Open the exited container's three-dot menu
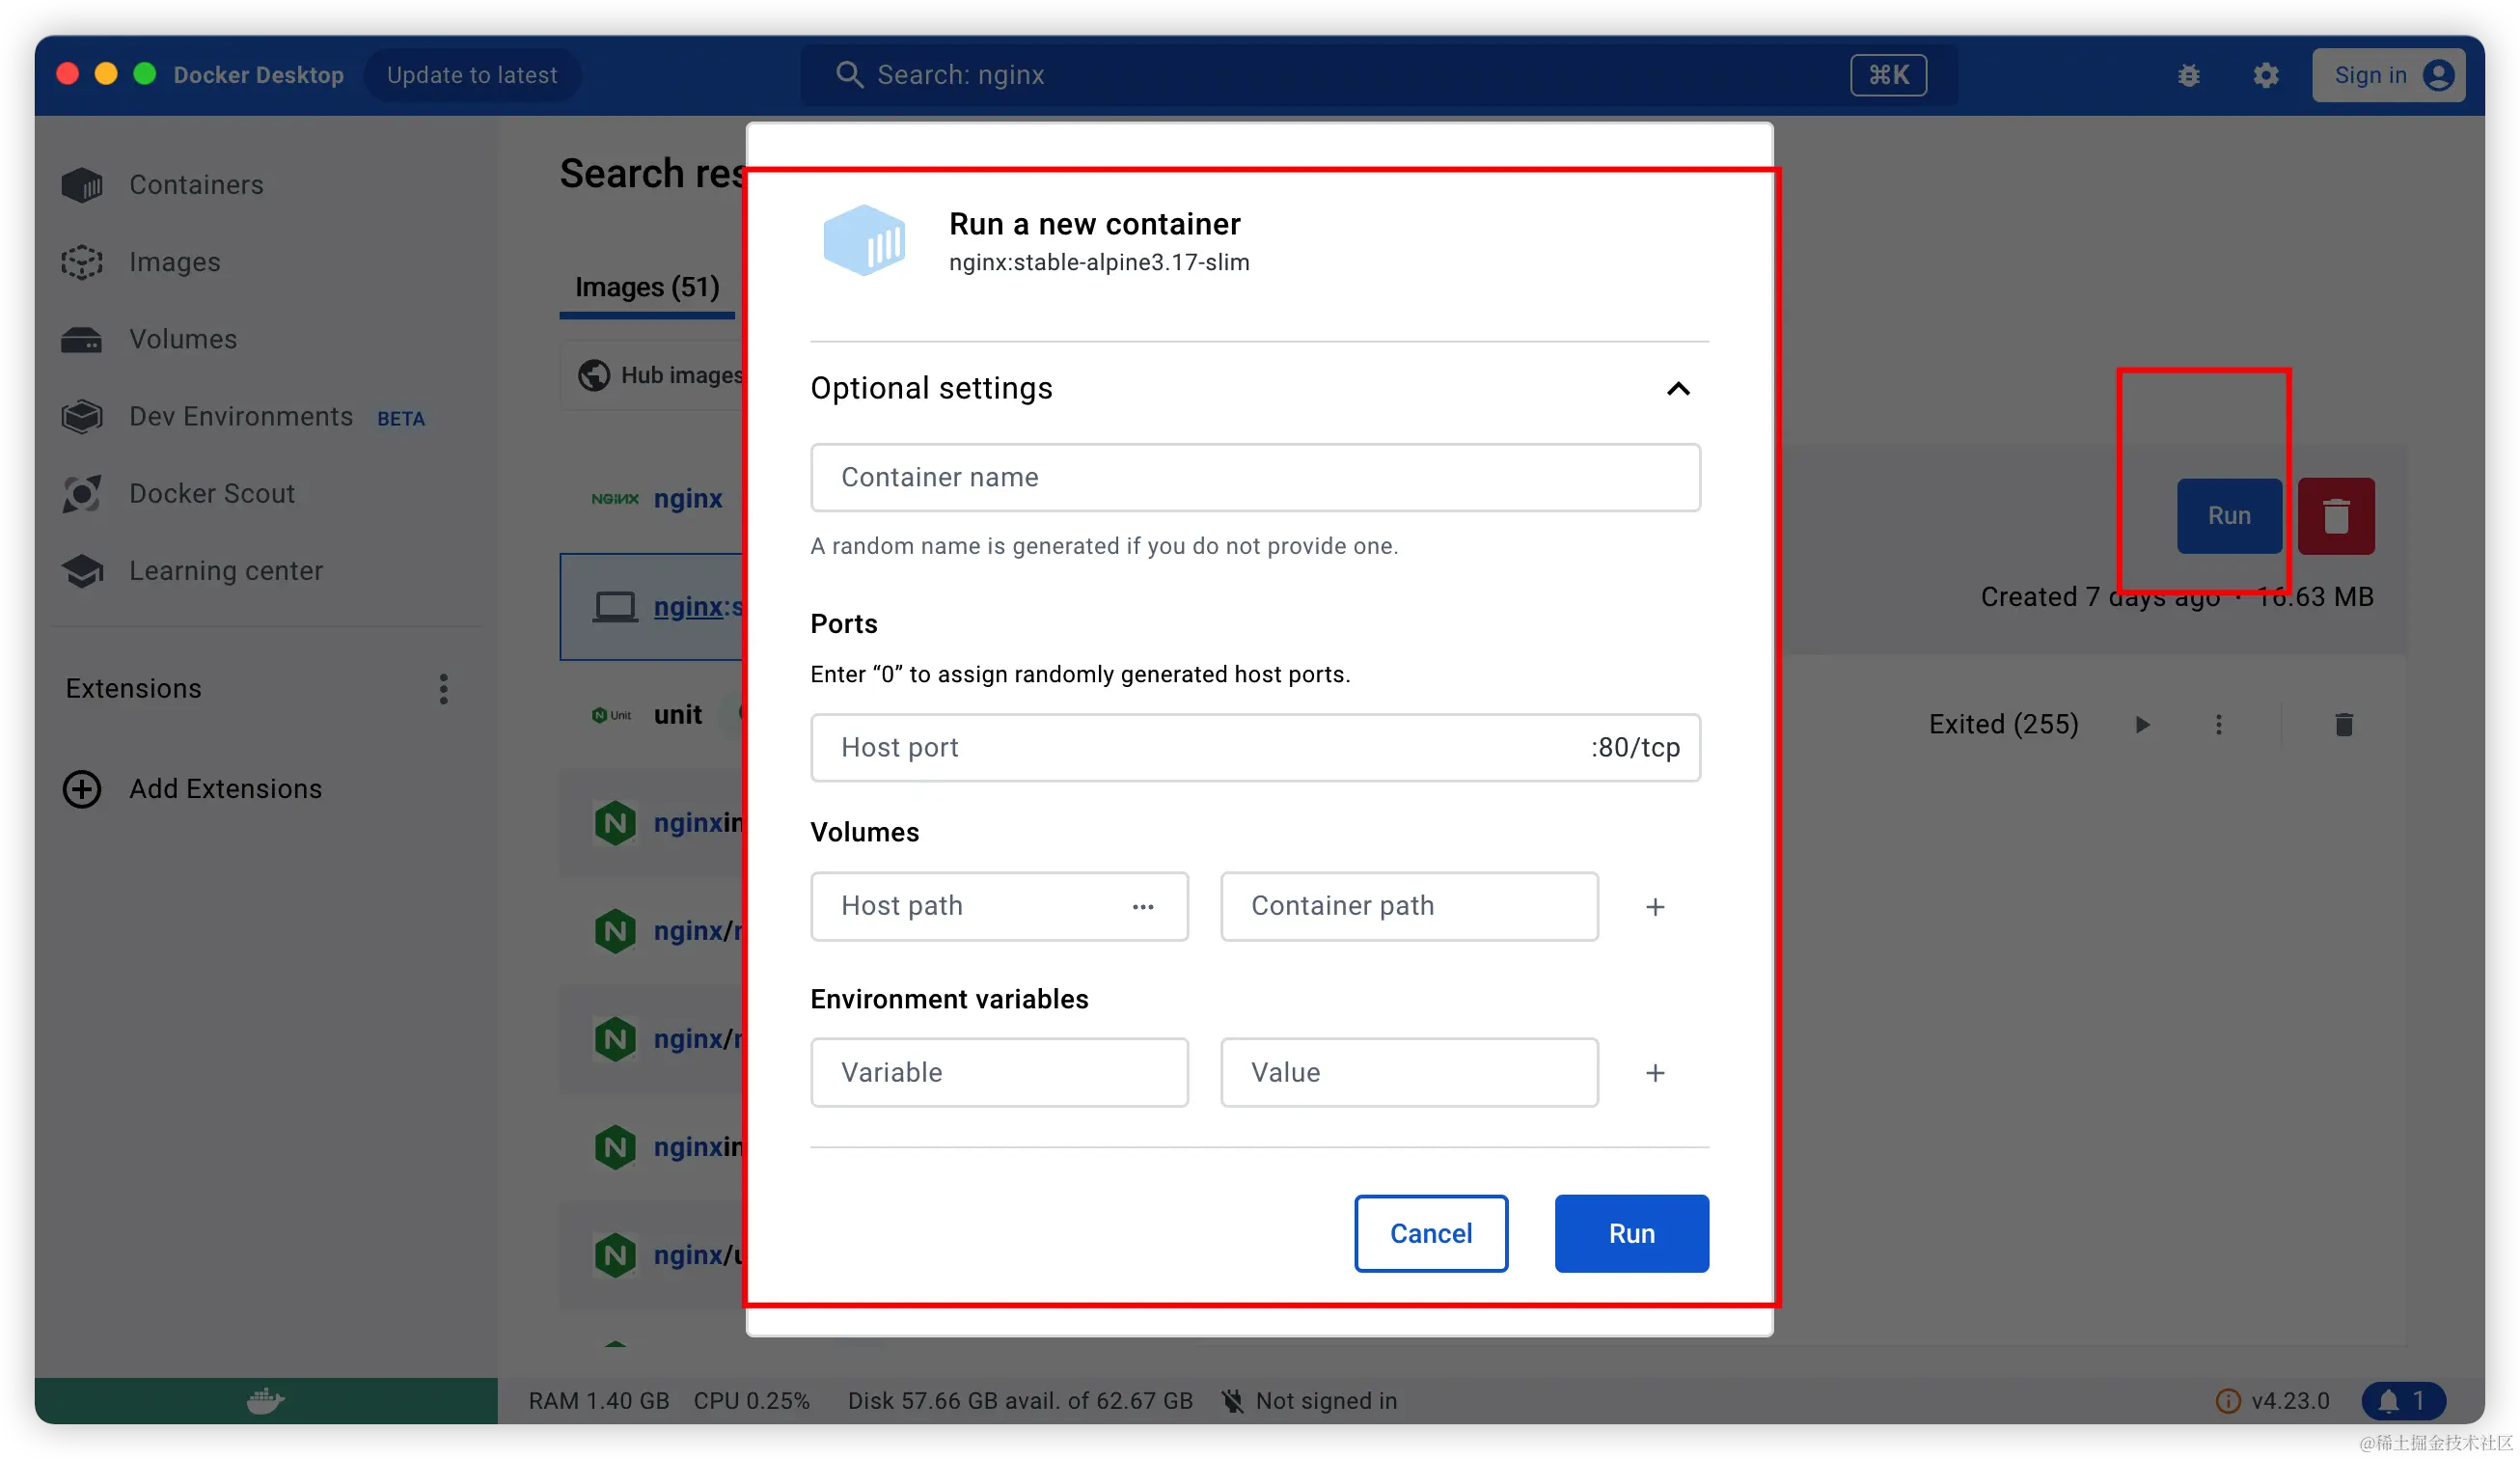 (2218, 724)
